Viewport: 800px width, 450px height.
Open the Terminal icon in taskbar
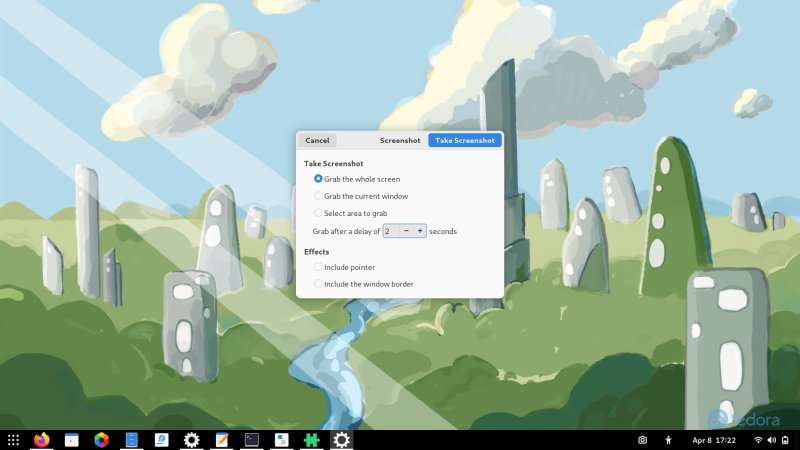coord(252,440)
